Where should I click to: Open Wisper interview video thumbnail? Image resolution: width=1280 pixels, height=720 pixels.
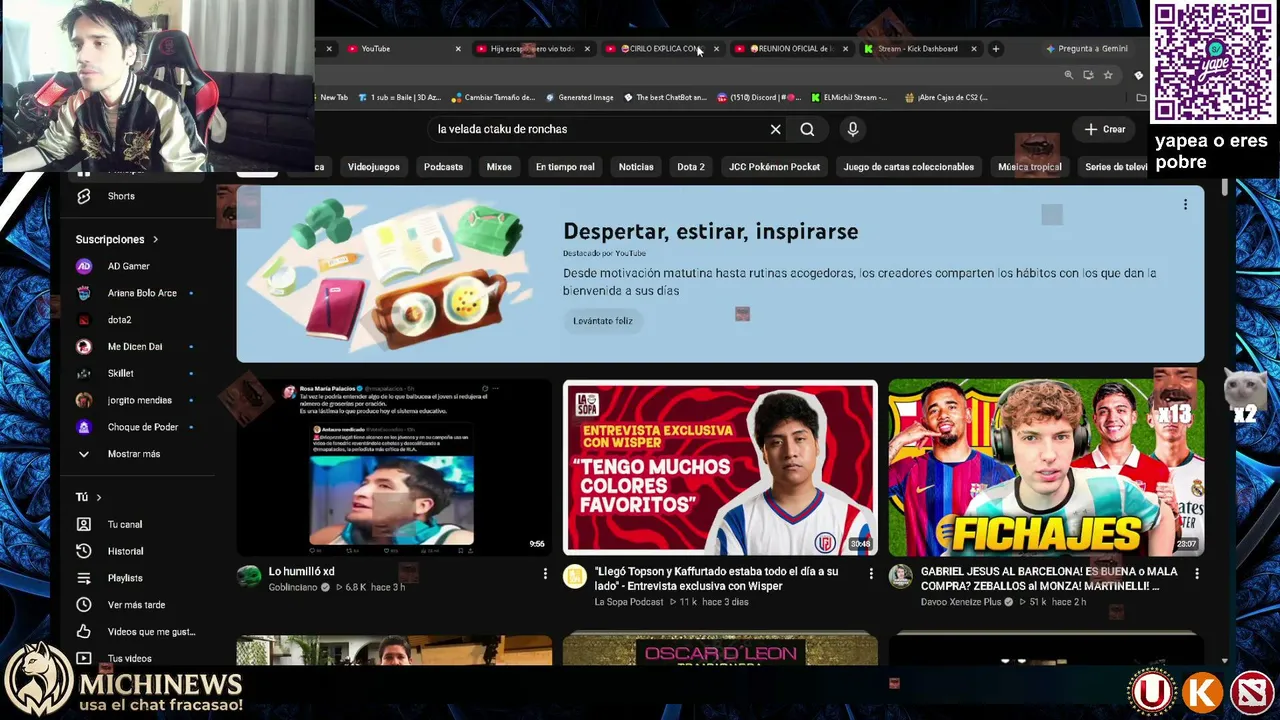pos(720,467)
